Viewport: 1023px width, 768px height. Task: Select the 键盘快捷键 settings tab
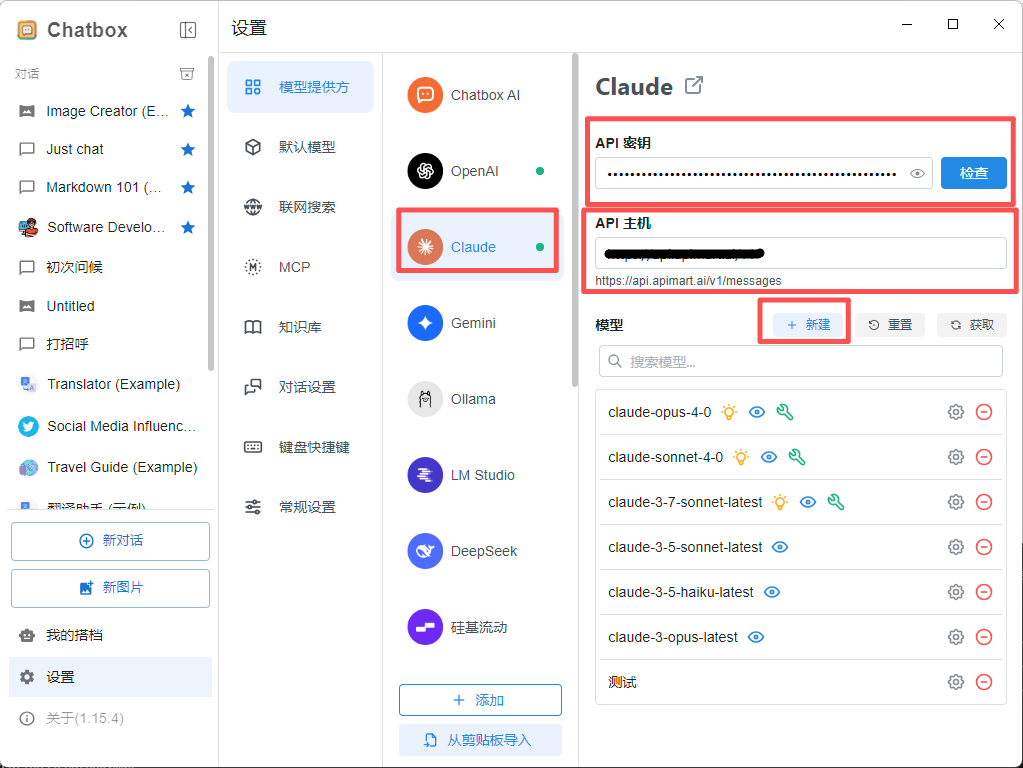tap(300, 447)
